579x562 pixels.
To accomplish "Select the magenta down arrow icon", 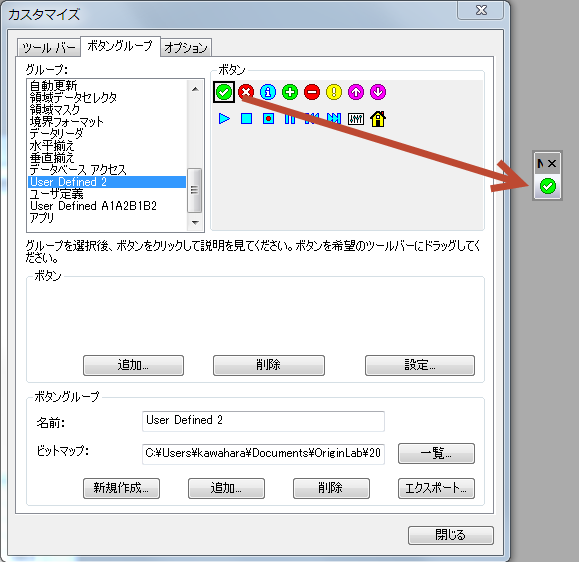I will (378, 92).
